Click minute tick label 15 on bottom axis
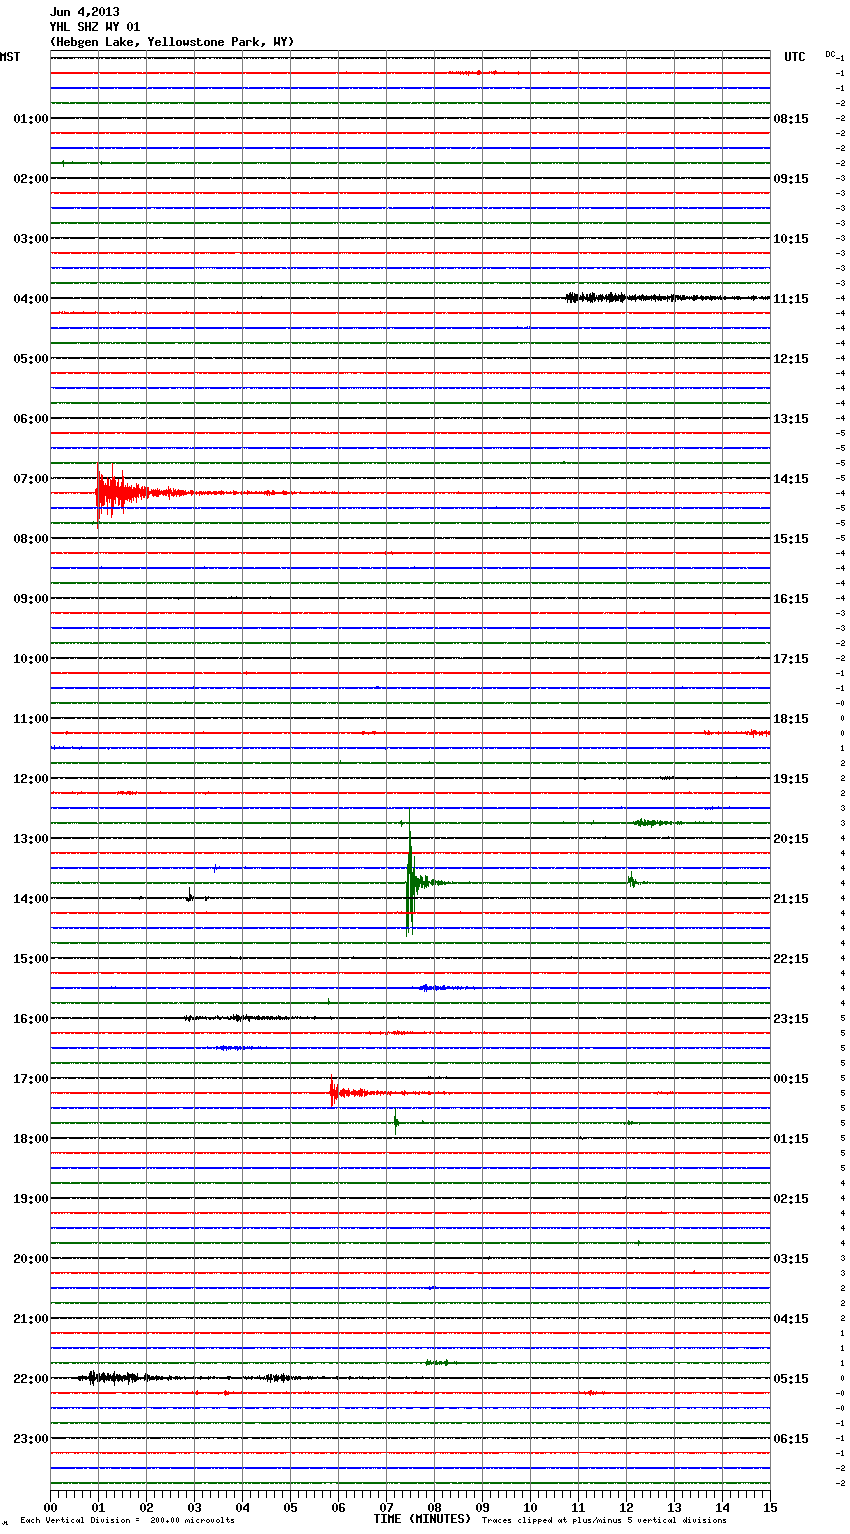850x1534 pixels. [x=770, y=1507]
